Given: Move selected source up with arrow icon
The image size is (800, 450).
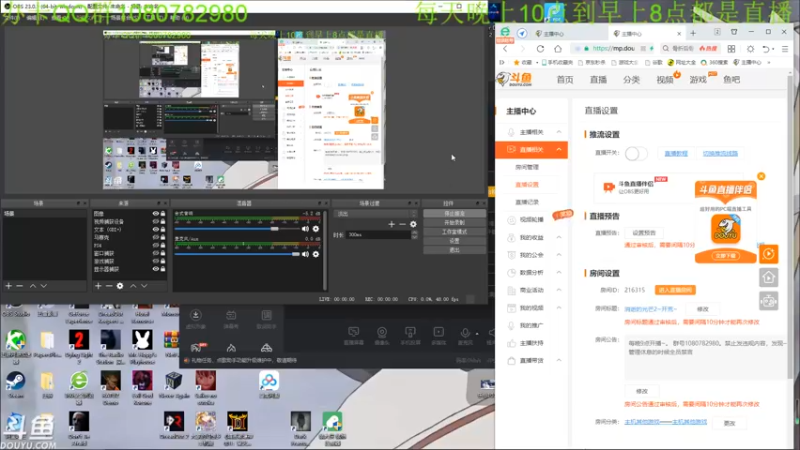Looking at the screenshot, I should pos(133,286).
